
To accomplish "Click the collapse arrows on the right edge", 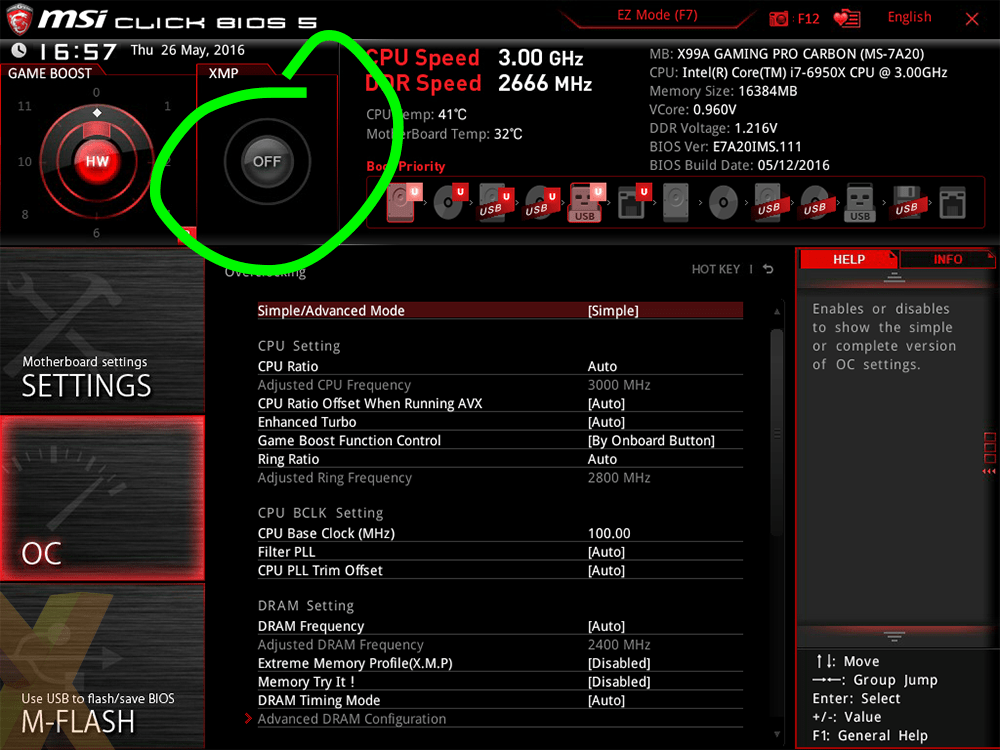I will pos(989,471).
